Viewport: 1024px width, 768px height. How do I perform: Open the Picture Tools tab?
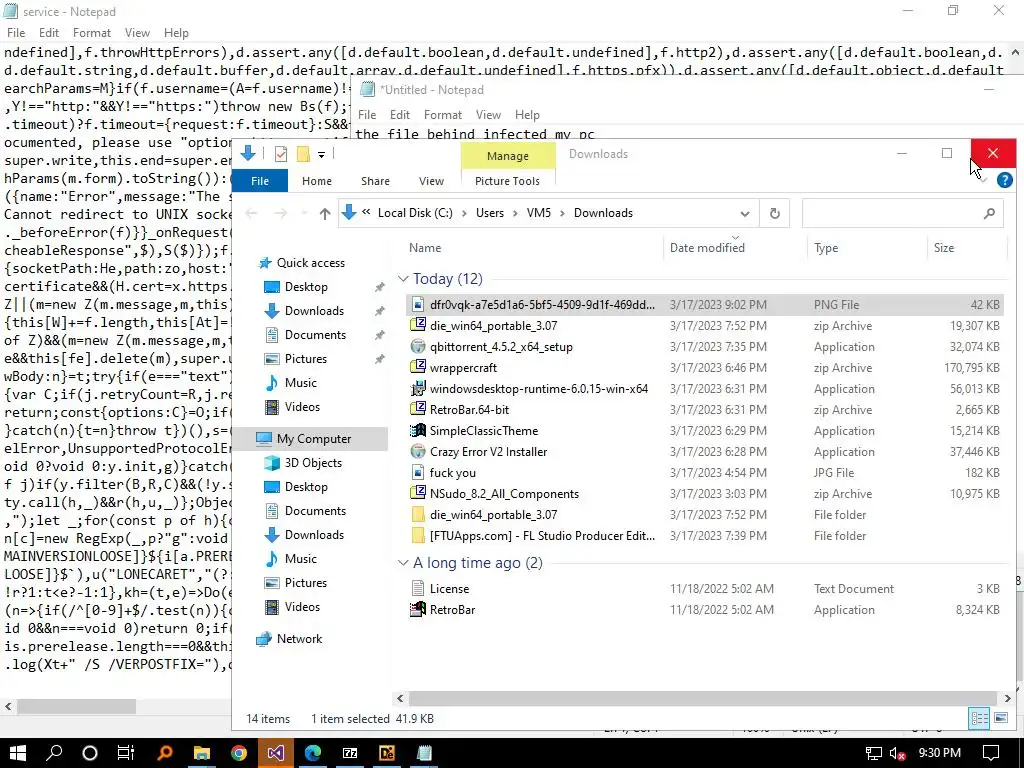click(x=507, y=181)
